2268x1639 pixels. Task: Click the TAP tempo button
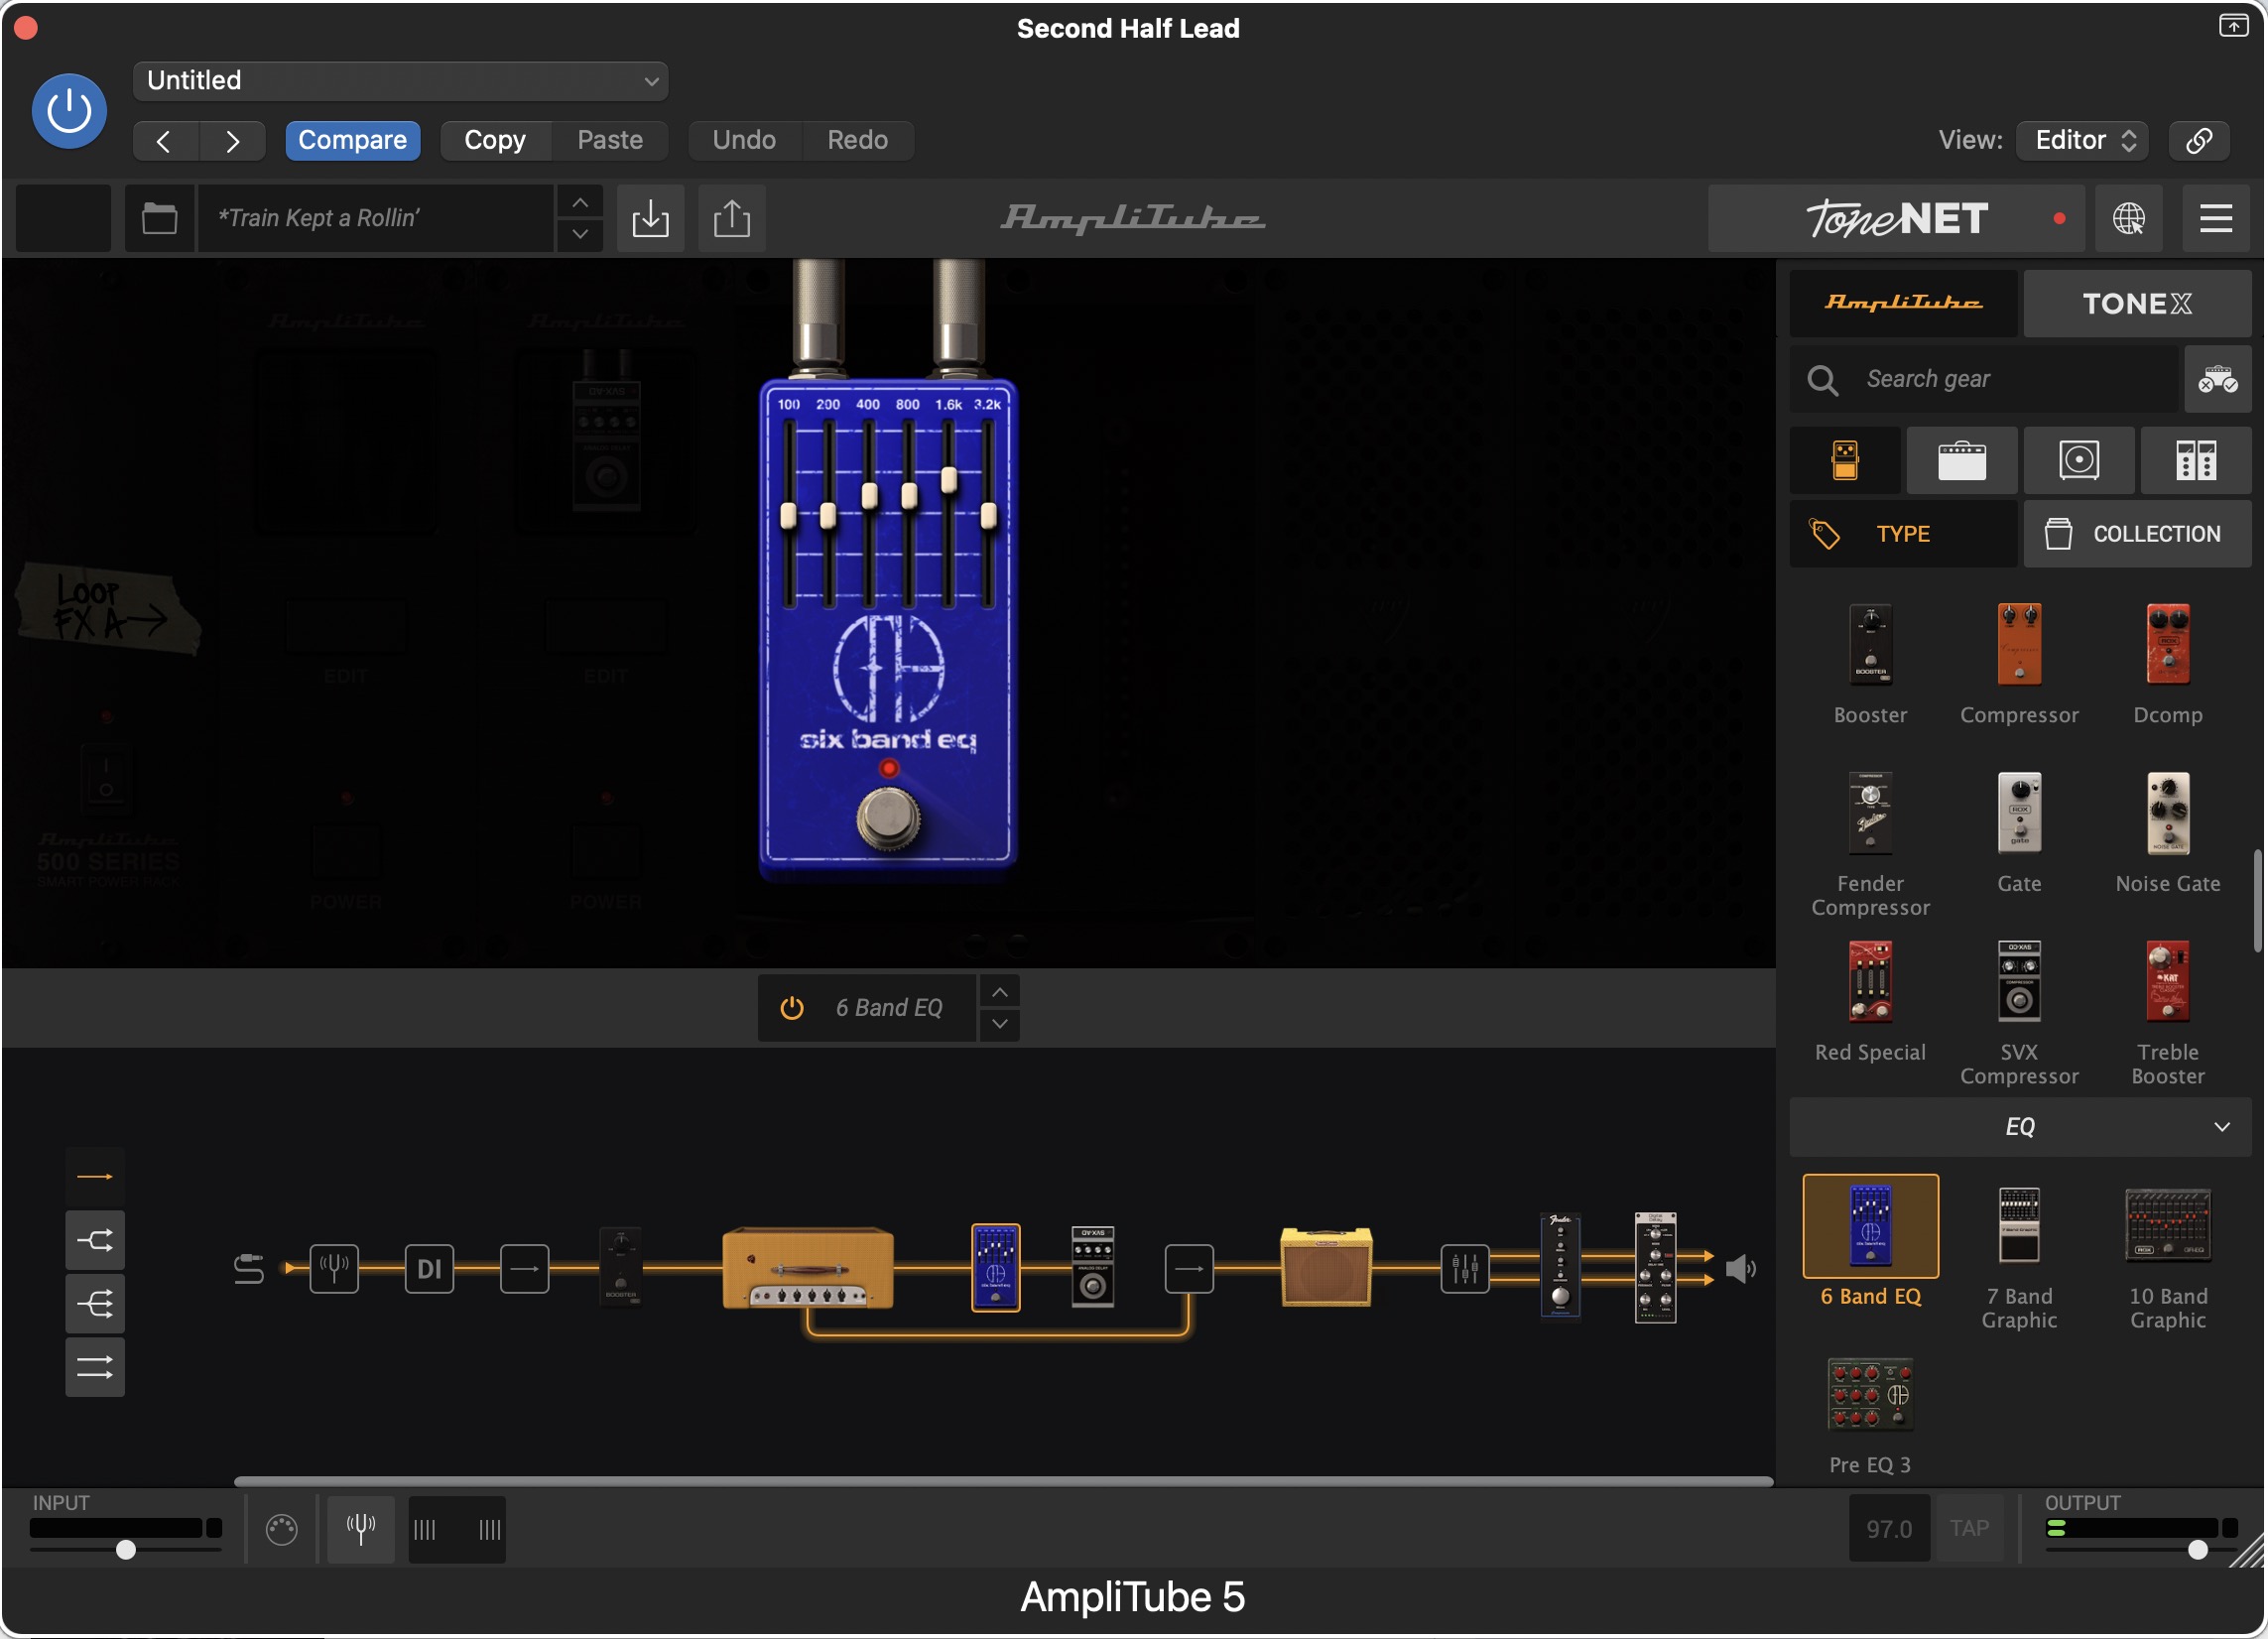1968,1528
